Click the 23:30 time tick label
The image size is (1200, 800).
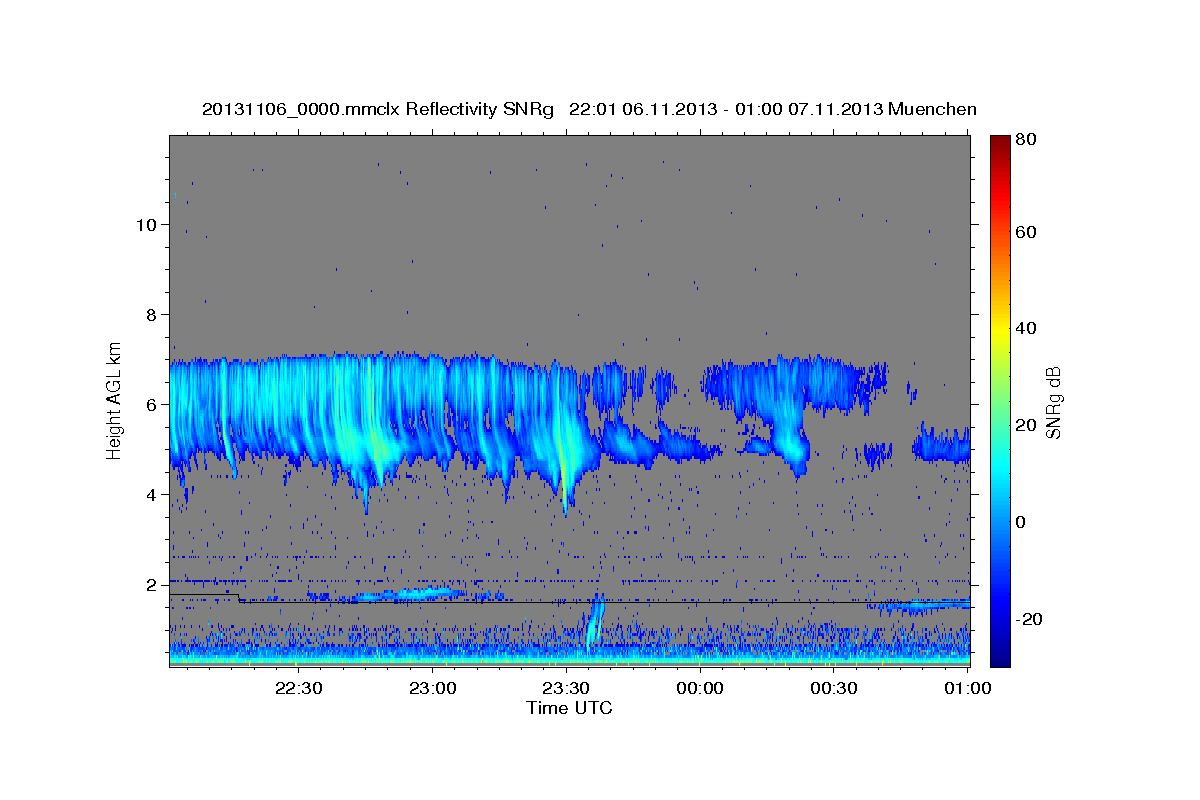click(x=566, y=689)
